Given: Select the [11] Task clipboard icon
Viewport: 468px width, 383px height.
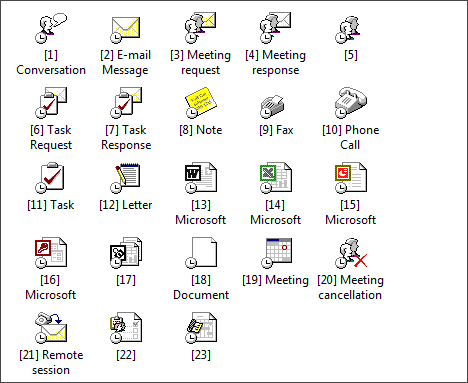Looking at the screenshot, I should click(x=50, y=178).
